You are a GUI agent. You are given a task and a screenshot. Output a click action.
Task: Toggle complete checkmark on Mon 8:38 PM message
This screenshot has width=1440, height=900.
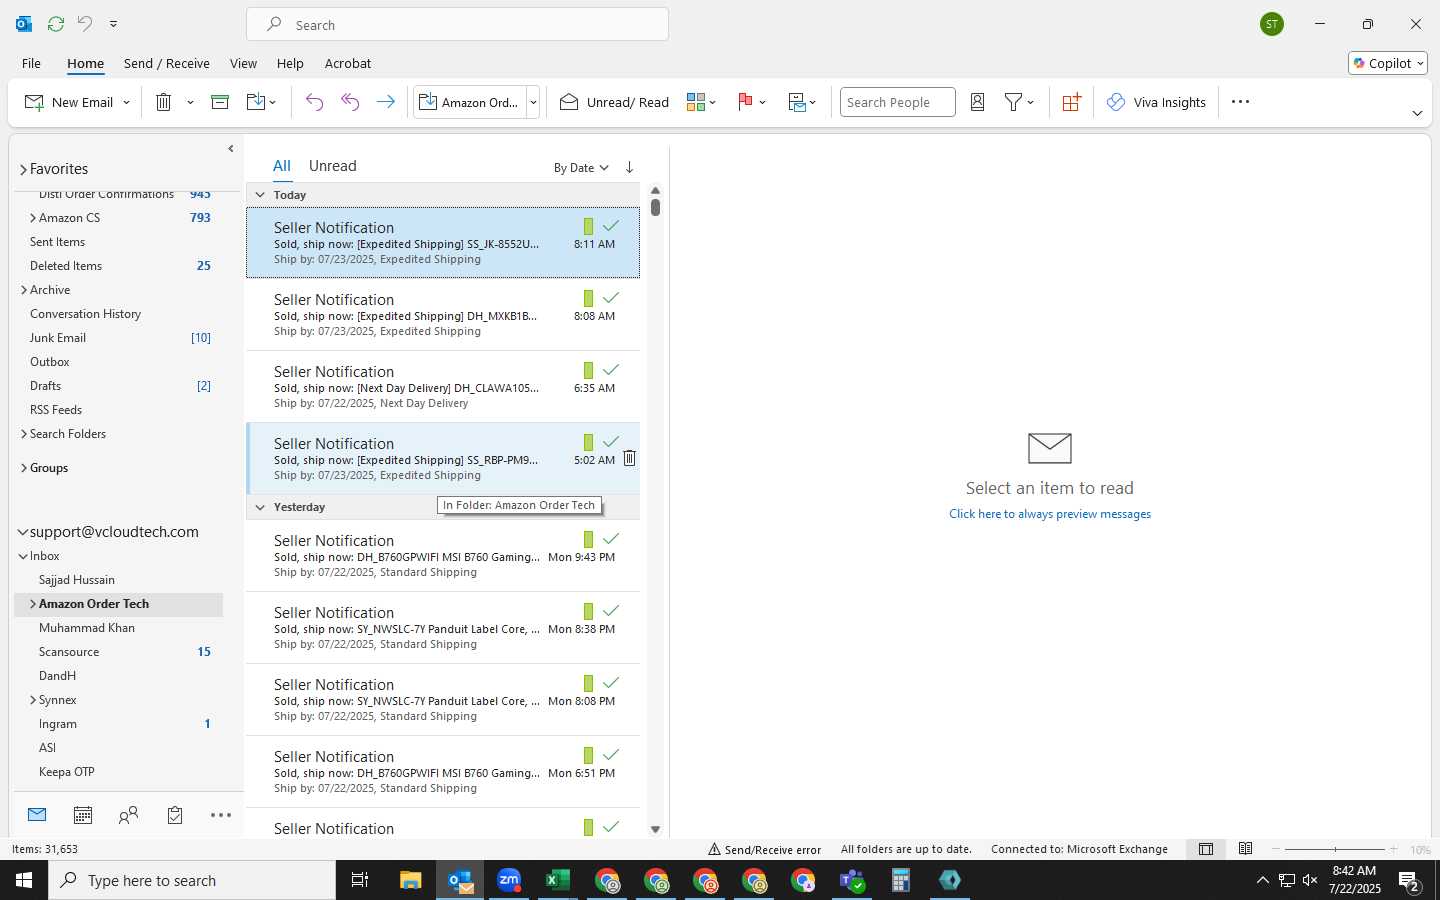611,611
